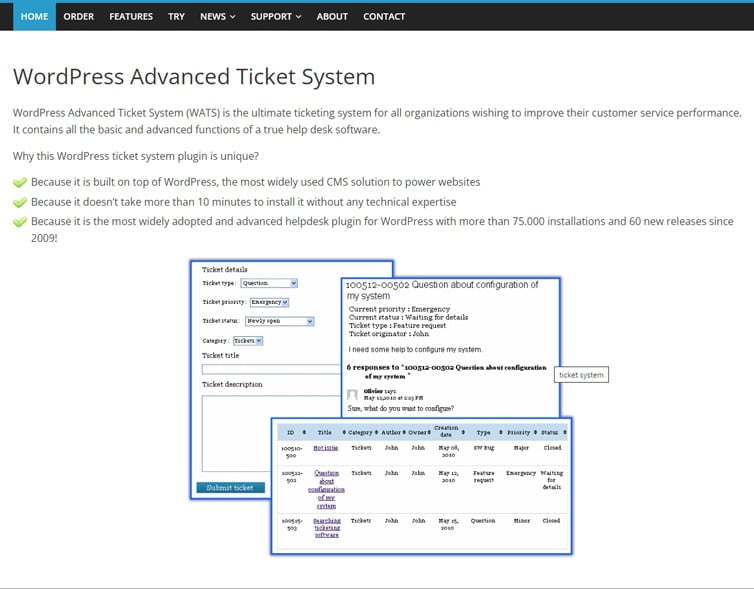The image size is (754, 589).
Task: Click the ticket system screenshot image
Action: pyautogui.click(x=381, y=407)
